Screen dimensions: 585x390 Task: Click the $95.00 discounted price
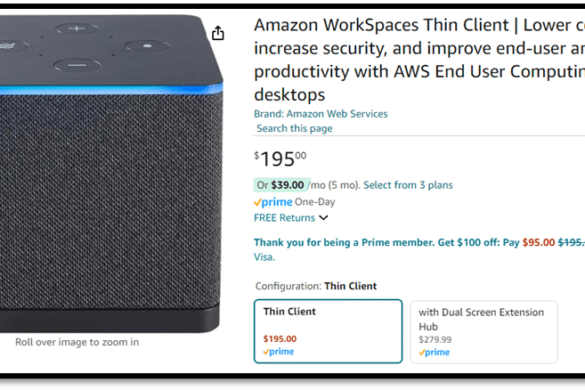[538, 243]
